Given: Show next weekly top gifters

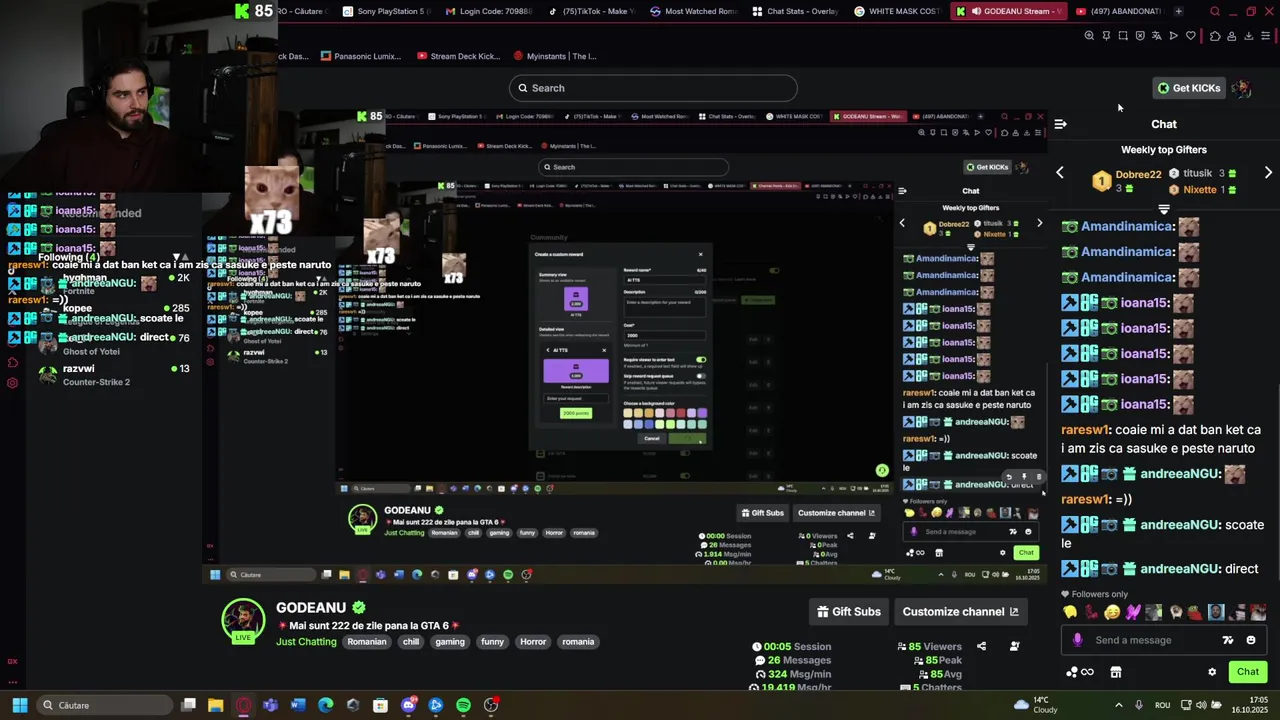Looking at the screenshot, I should click(1268, 173).
